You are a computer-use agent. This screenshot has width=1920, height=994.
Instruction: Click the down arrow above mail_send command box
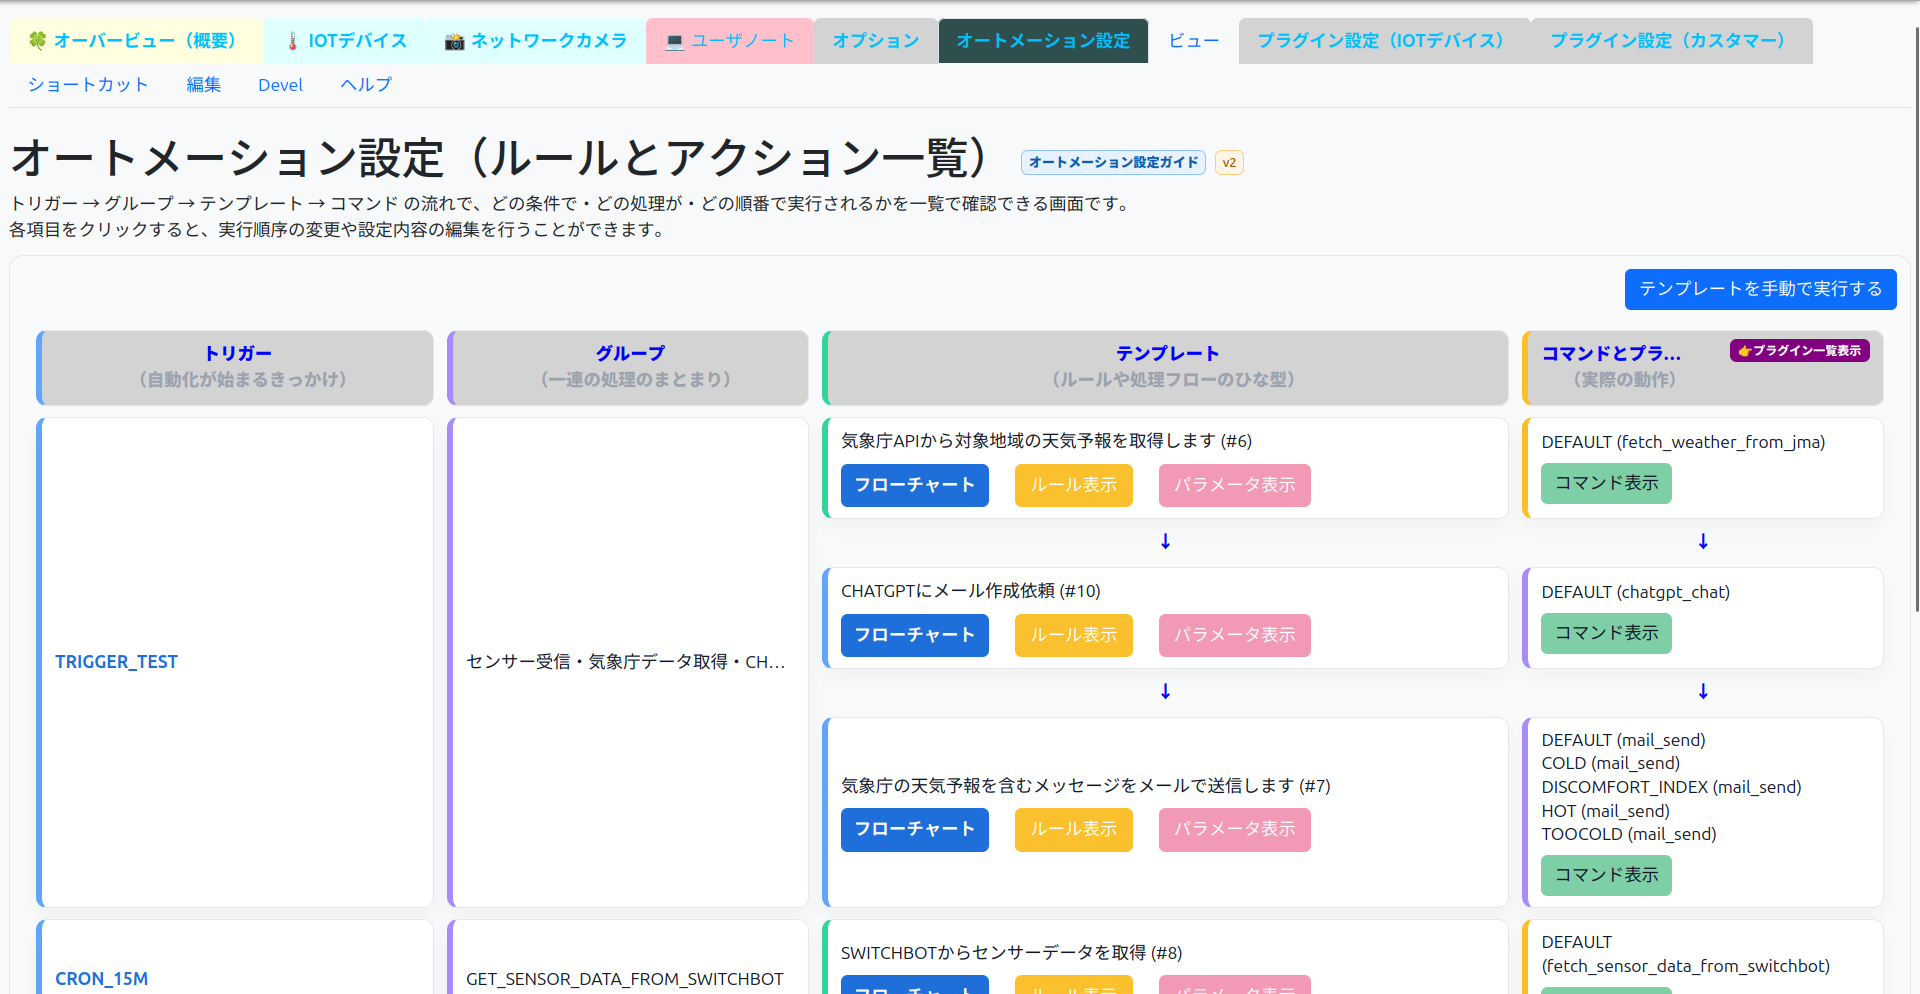click(1703, 691)
